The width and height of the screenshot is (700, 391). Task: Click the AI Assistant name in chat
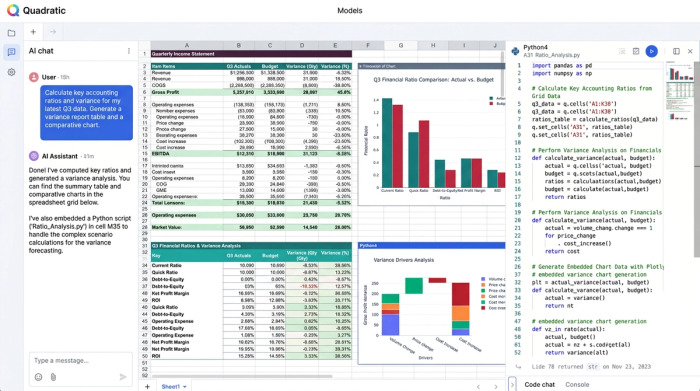[60, 156]
